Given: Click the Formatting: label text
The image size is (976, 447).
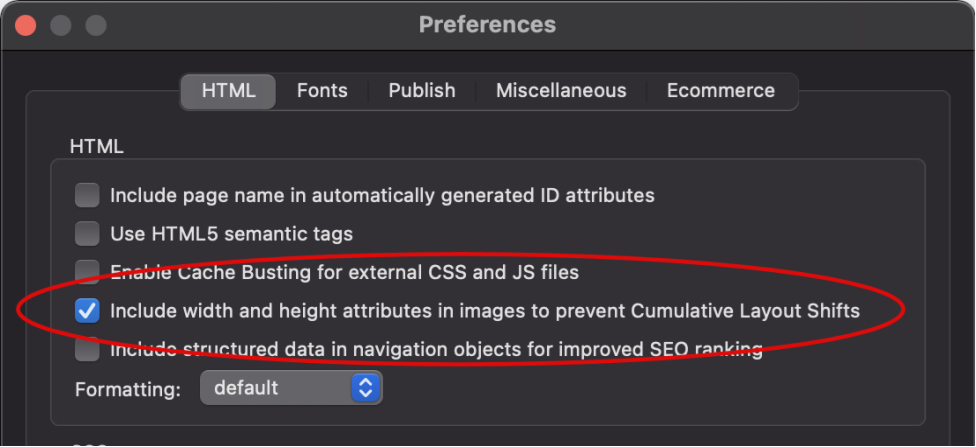Looking at the screenshot, I should click(128, 390).
